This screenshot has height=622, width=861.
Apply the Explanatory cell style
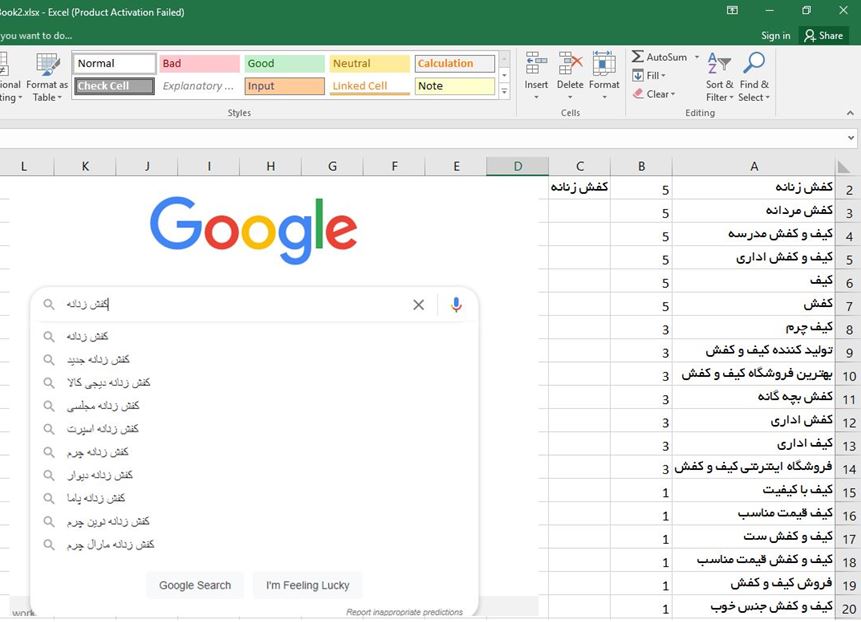(199, 86)
